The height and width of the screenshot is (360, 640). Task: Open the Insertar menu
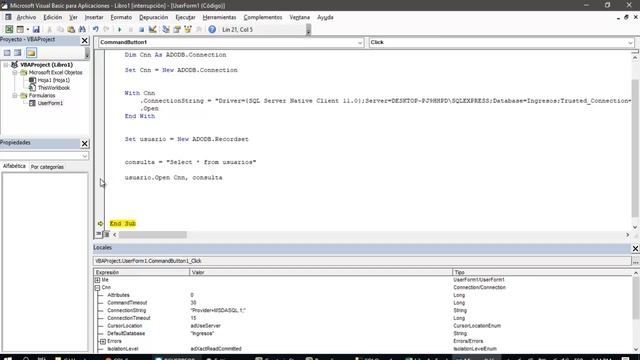point(94,18)
